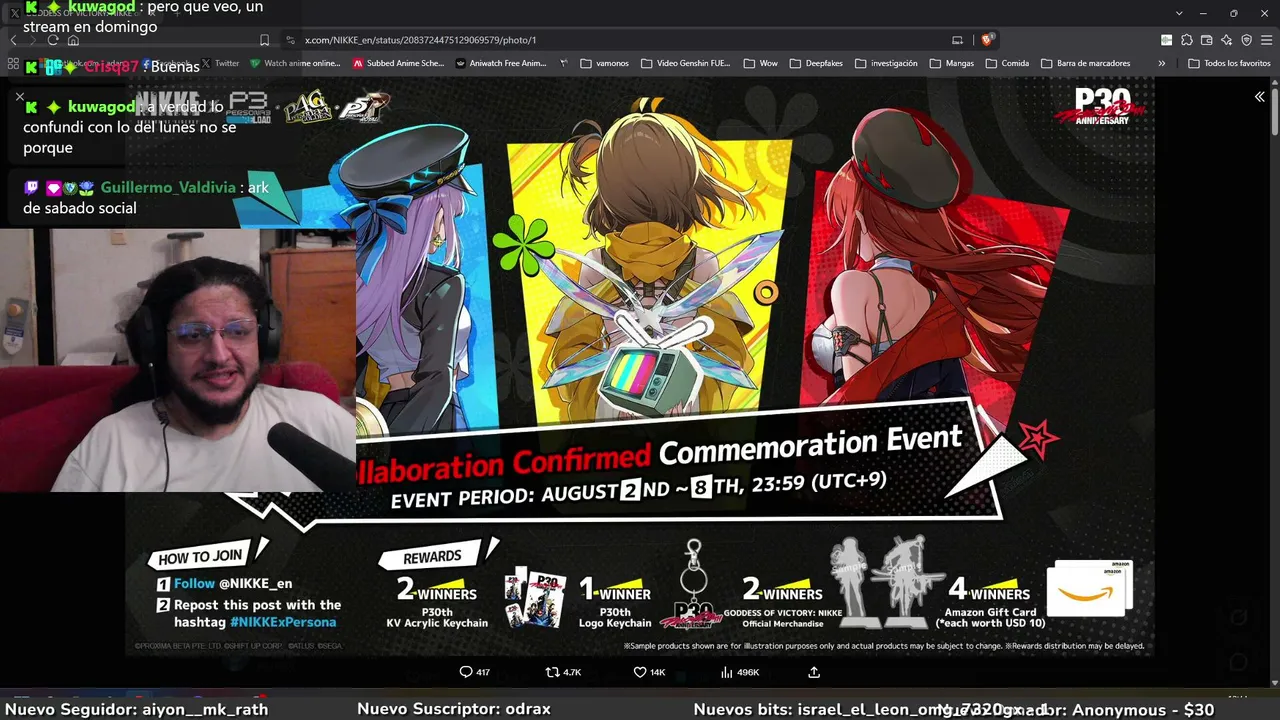Click the Guillermo_Valdivia chat username
This screenshot has width=1280, height=720.
pos(168,188)
